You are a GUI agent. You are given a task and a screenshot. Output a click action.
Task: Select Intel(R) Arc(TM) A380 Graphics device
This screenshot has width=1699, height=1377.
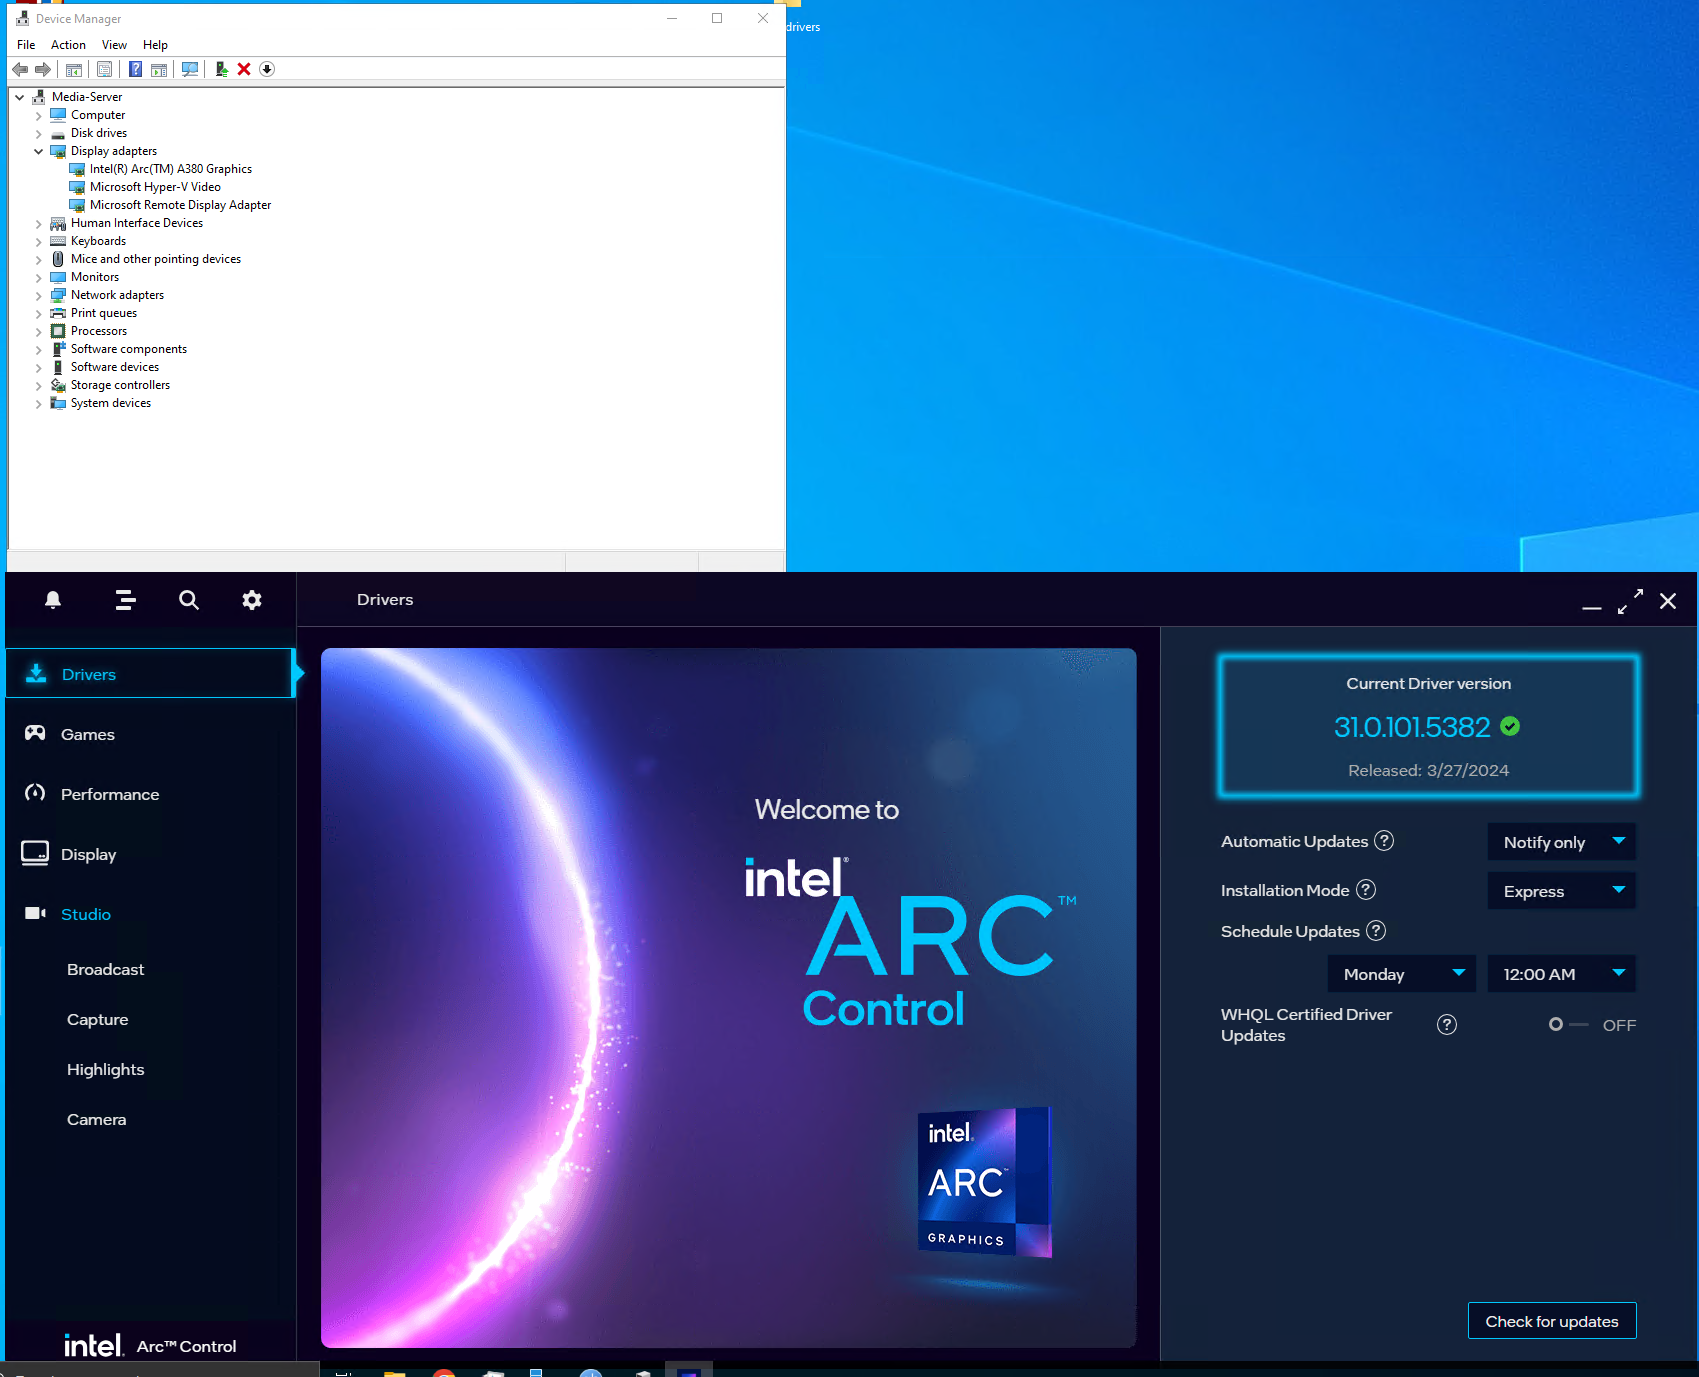(170, 168)
